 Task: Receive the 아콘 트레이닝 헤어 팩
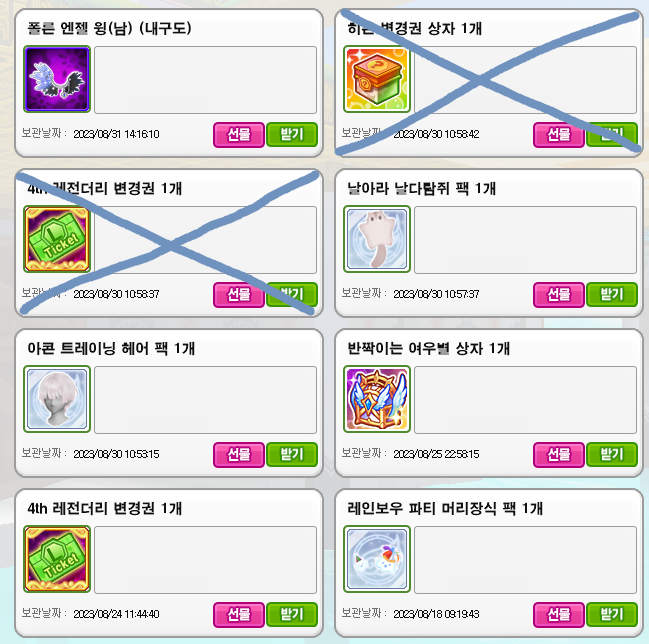(x=292, y=454)
